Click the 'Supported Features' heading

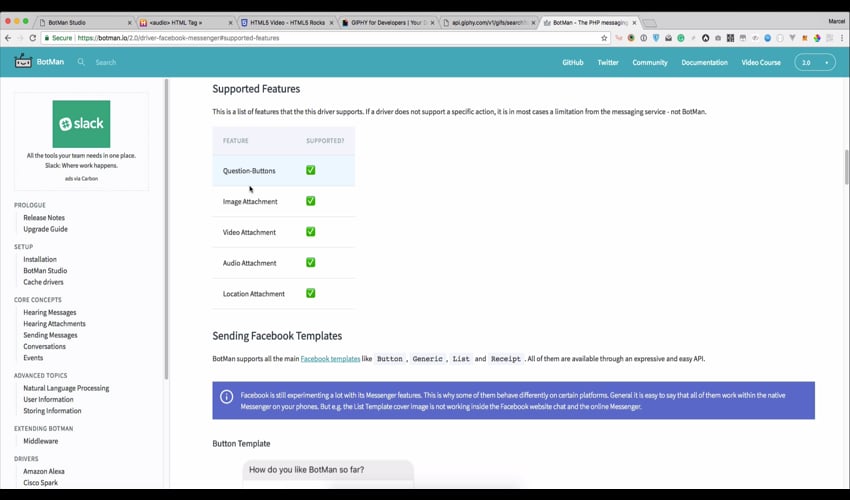256,89
